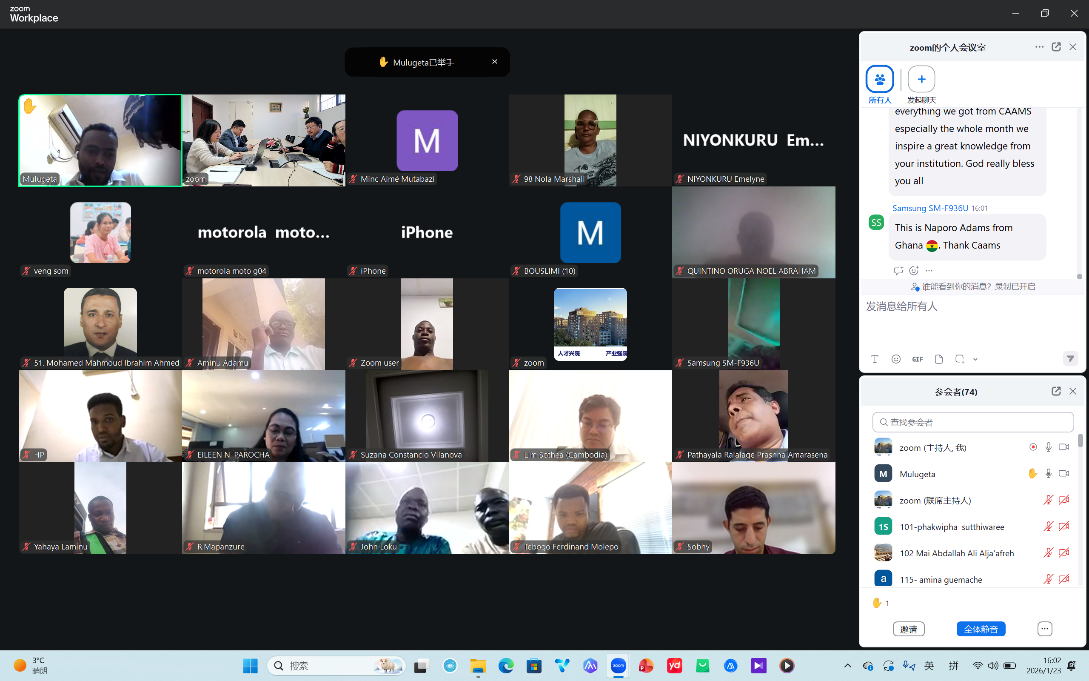Attach a file in the chat toolbar
Screen dimensions: 1089x681
coord(938,359)
